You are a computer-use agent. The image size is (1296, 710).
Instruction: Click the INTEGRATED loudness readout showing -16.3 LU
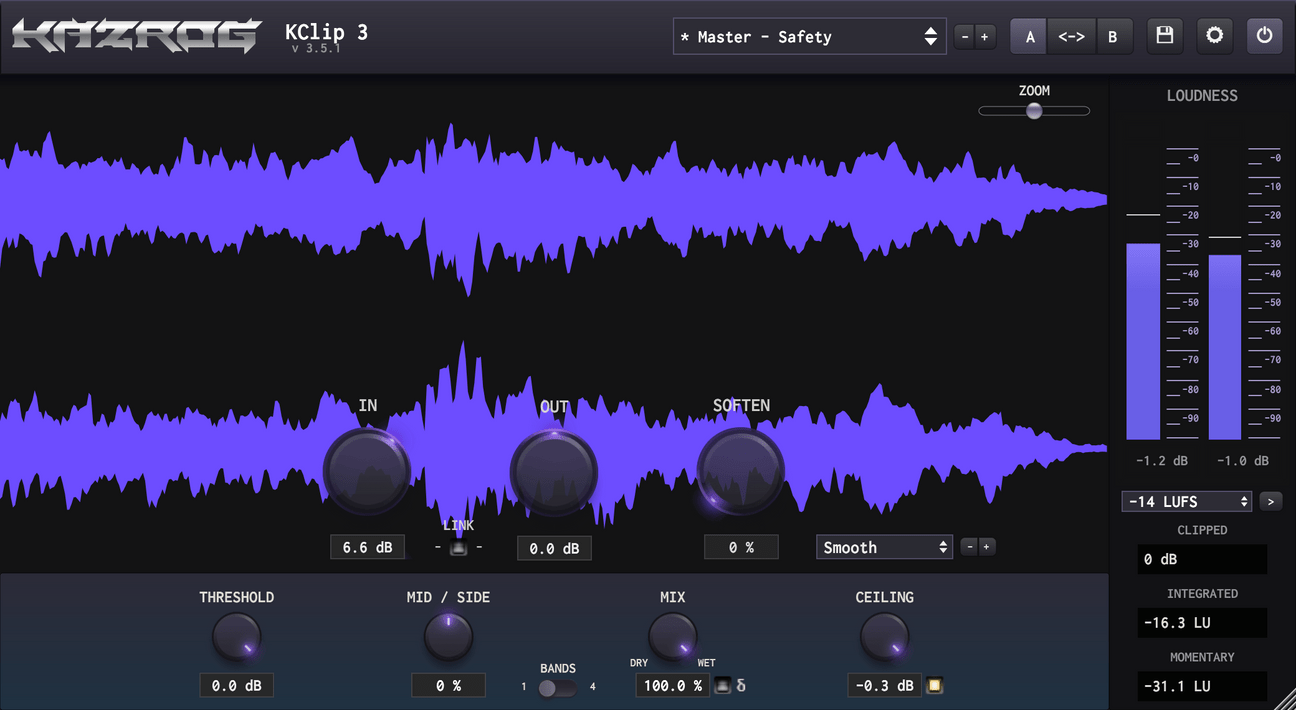(x=1202, y=623)
